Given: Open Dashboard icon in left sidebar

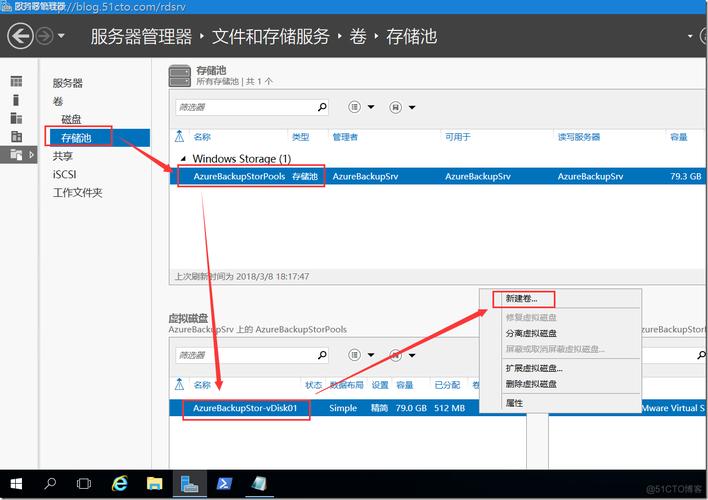Looking at the screenshot, I should tap(16, 81).
